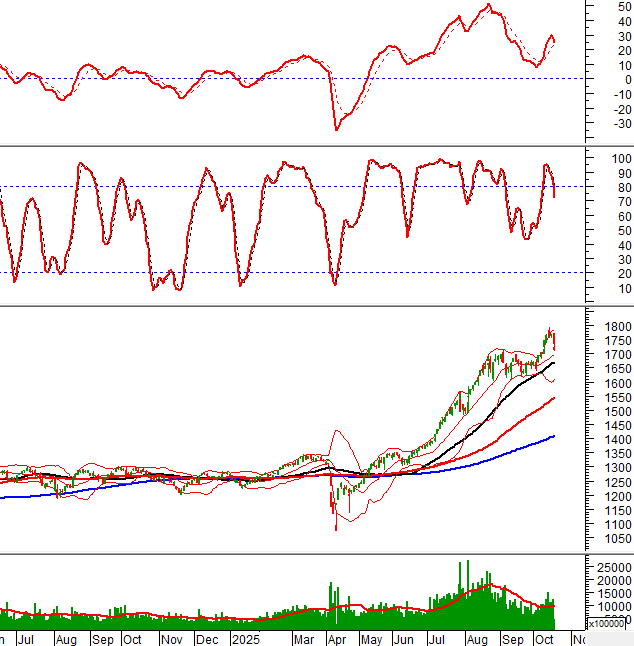This screenshot has height=646, width=634.
Task: Click the 1800 price axis label
Action: pyautogui.click(x=618, y=327)
